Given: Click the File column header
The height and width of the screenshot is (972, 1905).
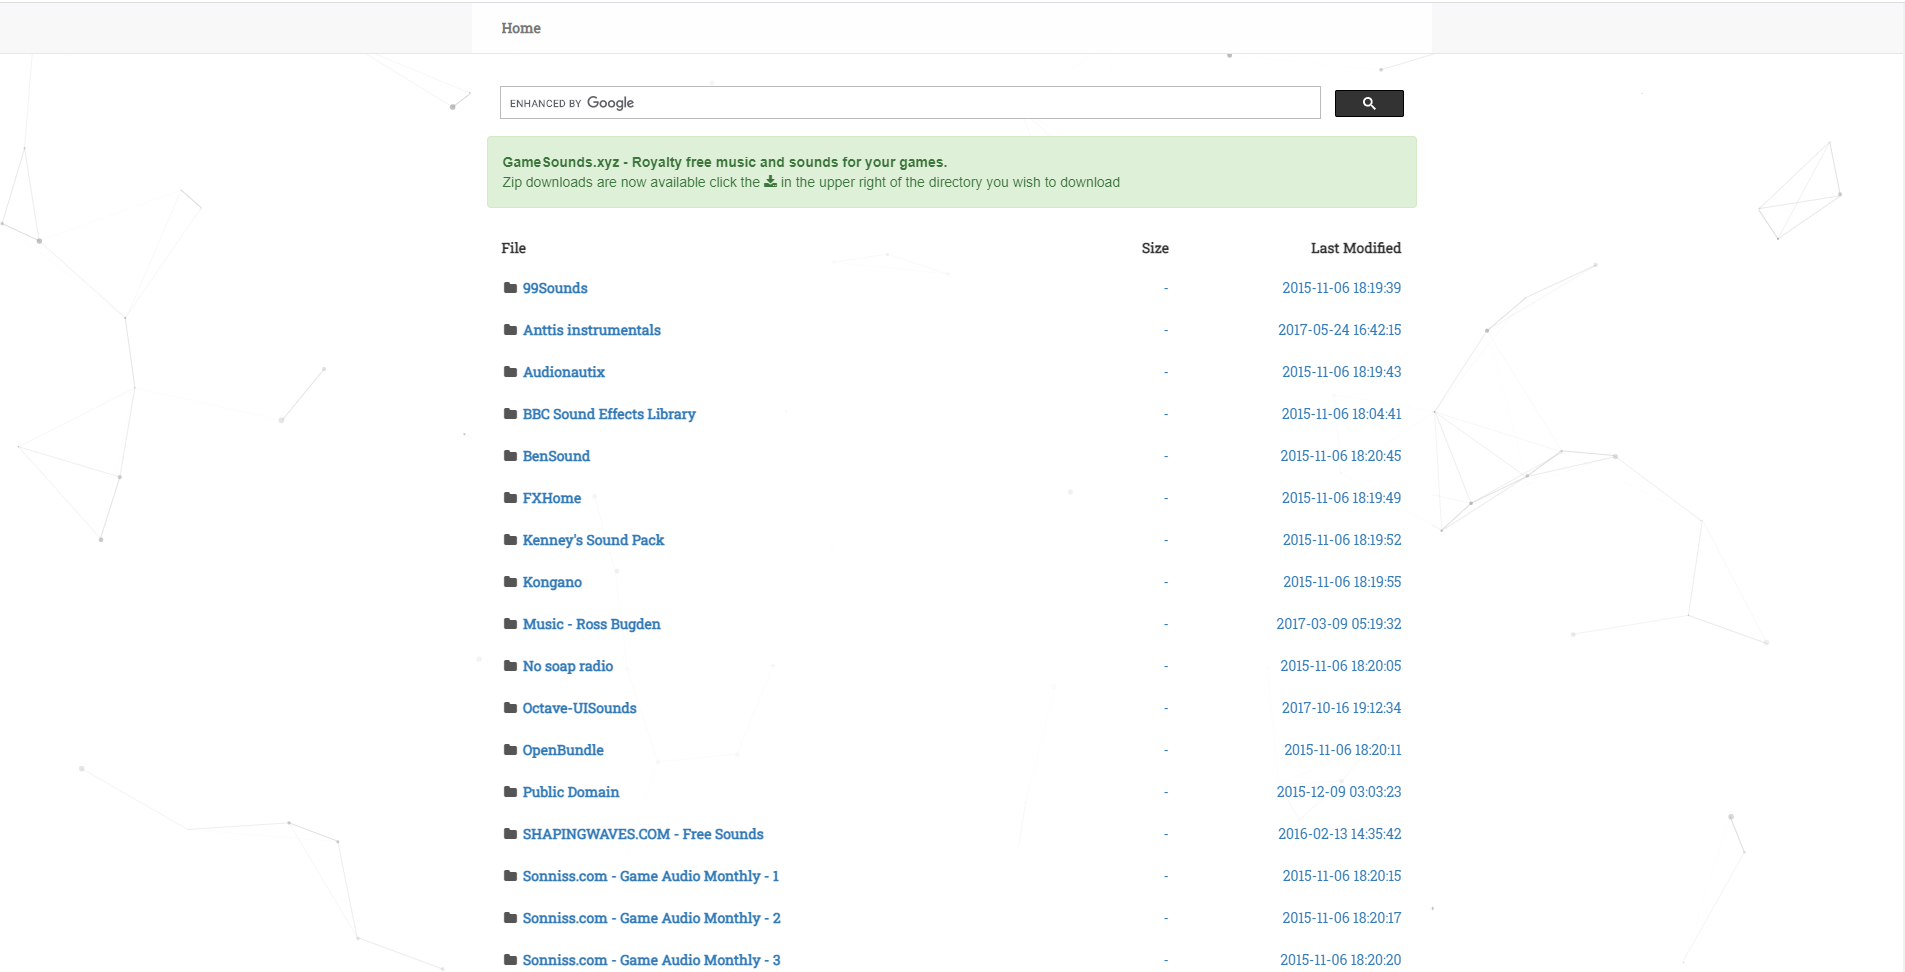Looking at the screenshot, I should (x=513, y=248).
